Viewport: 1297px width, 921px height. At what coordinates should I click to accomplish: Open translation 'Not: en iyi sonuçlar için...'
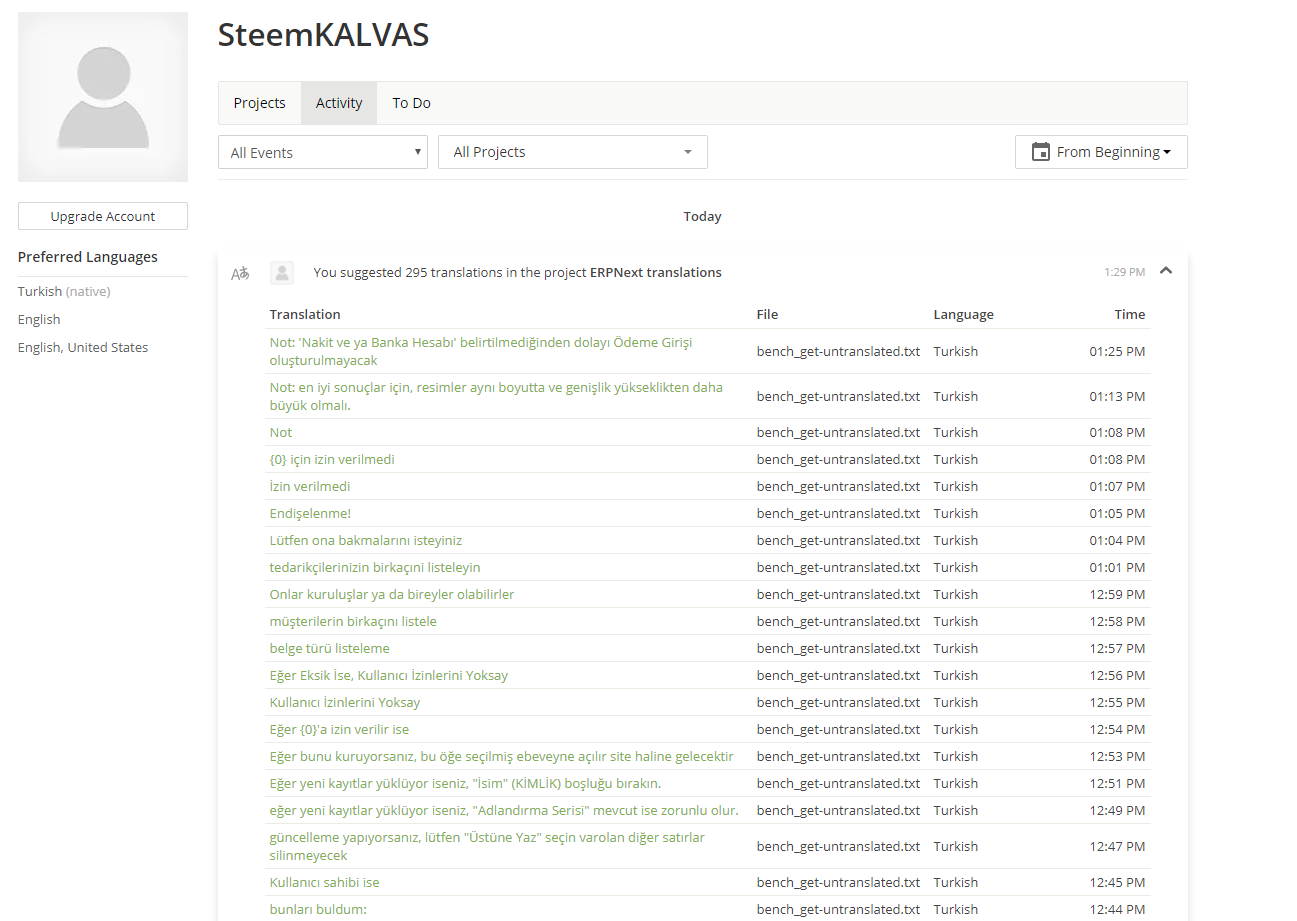coord(496,396)
